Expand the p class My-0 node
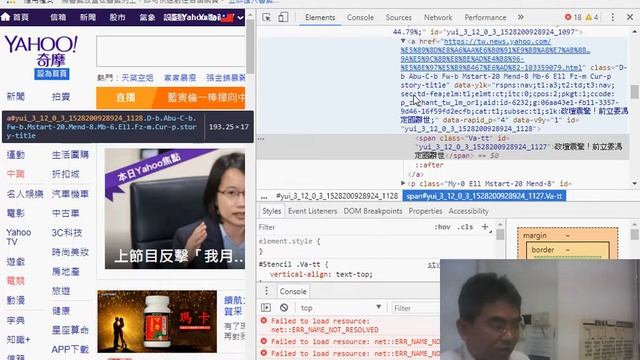 point(403,183)
